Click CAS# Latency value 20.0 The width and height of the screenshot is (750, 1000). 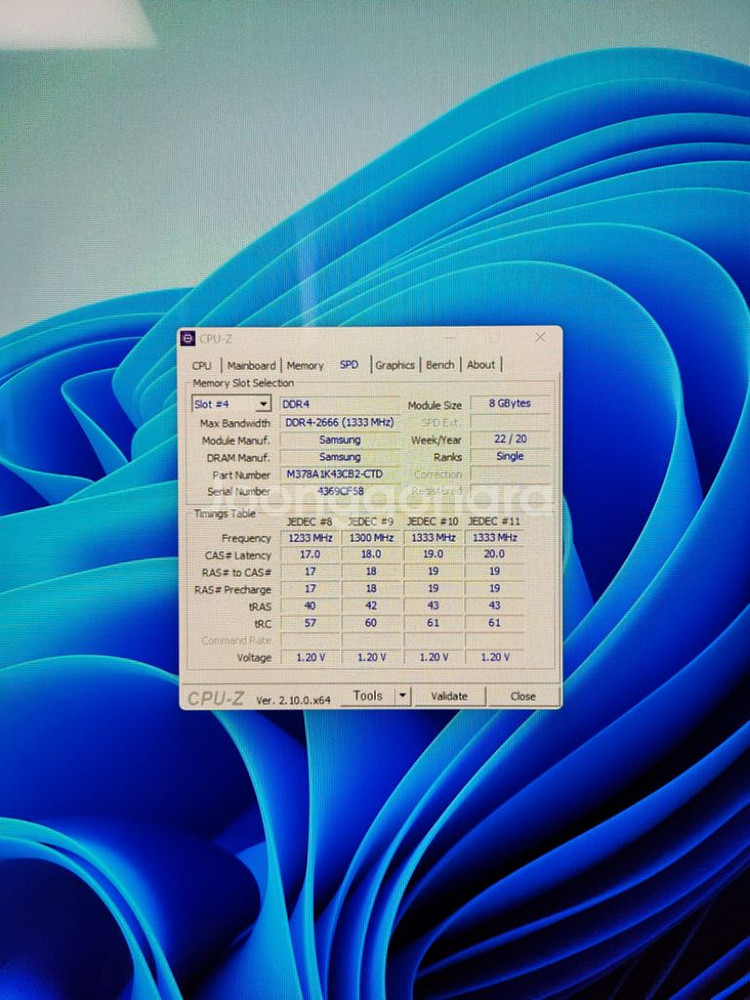(x=494, y=554)
